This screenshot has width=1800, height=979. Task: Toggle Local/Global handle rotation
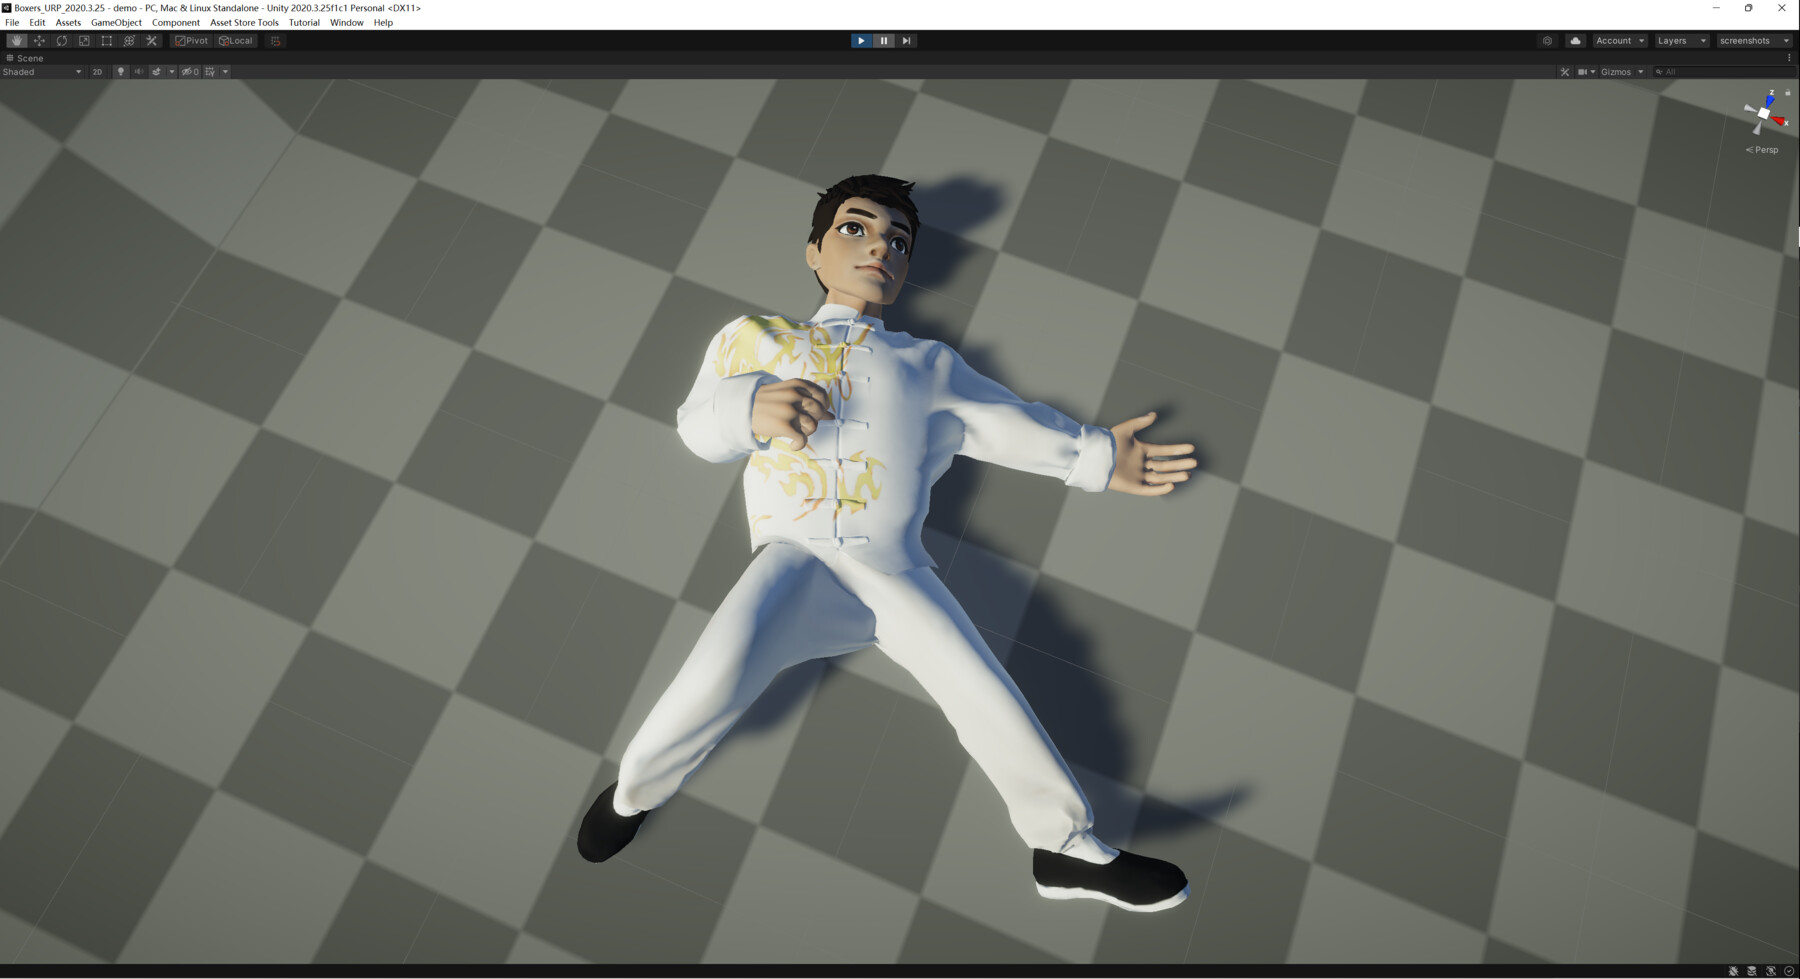point(236,41)
